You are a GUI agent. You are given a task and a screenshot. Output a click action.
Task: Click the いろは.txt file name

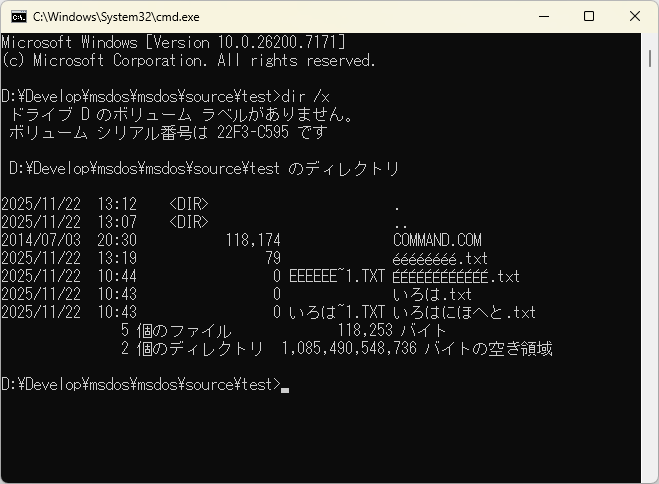coord(432,294)
